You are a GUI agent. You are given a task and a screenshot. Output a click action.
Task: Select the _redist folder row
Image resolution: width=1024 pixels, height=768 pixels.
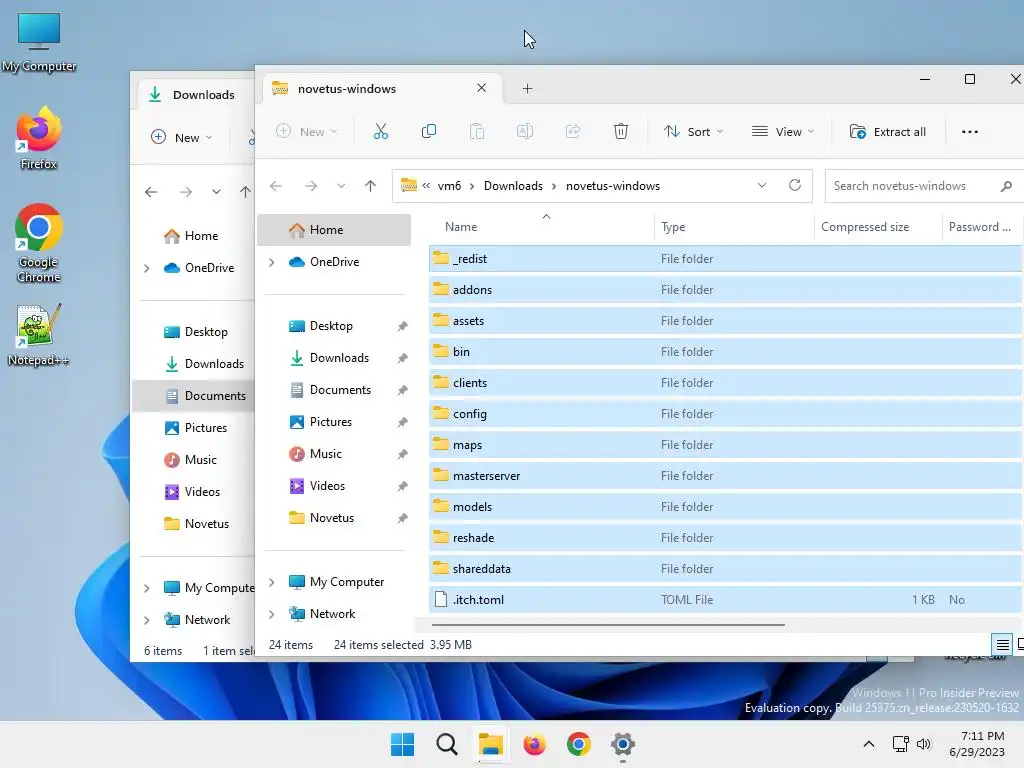725,259
